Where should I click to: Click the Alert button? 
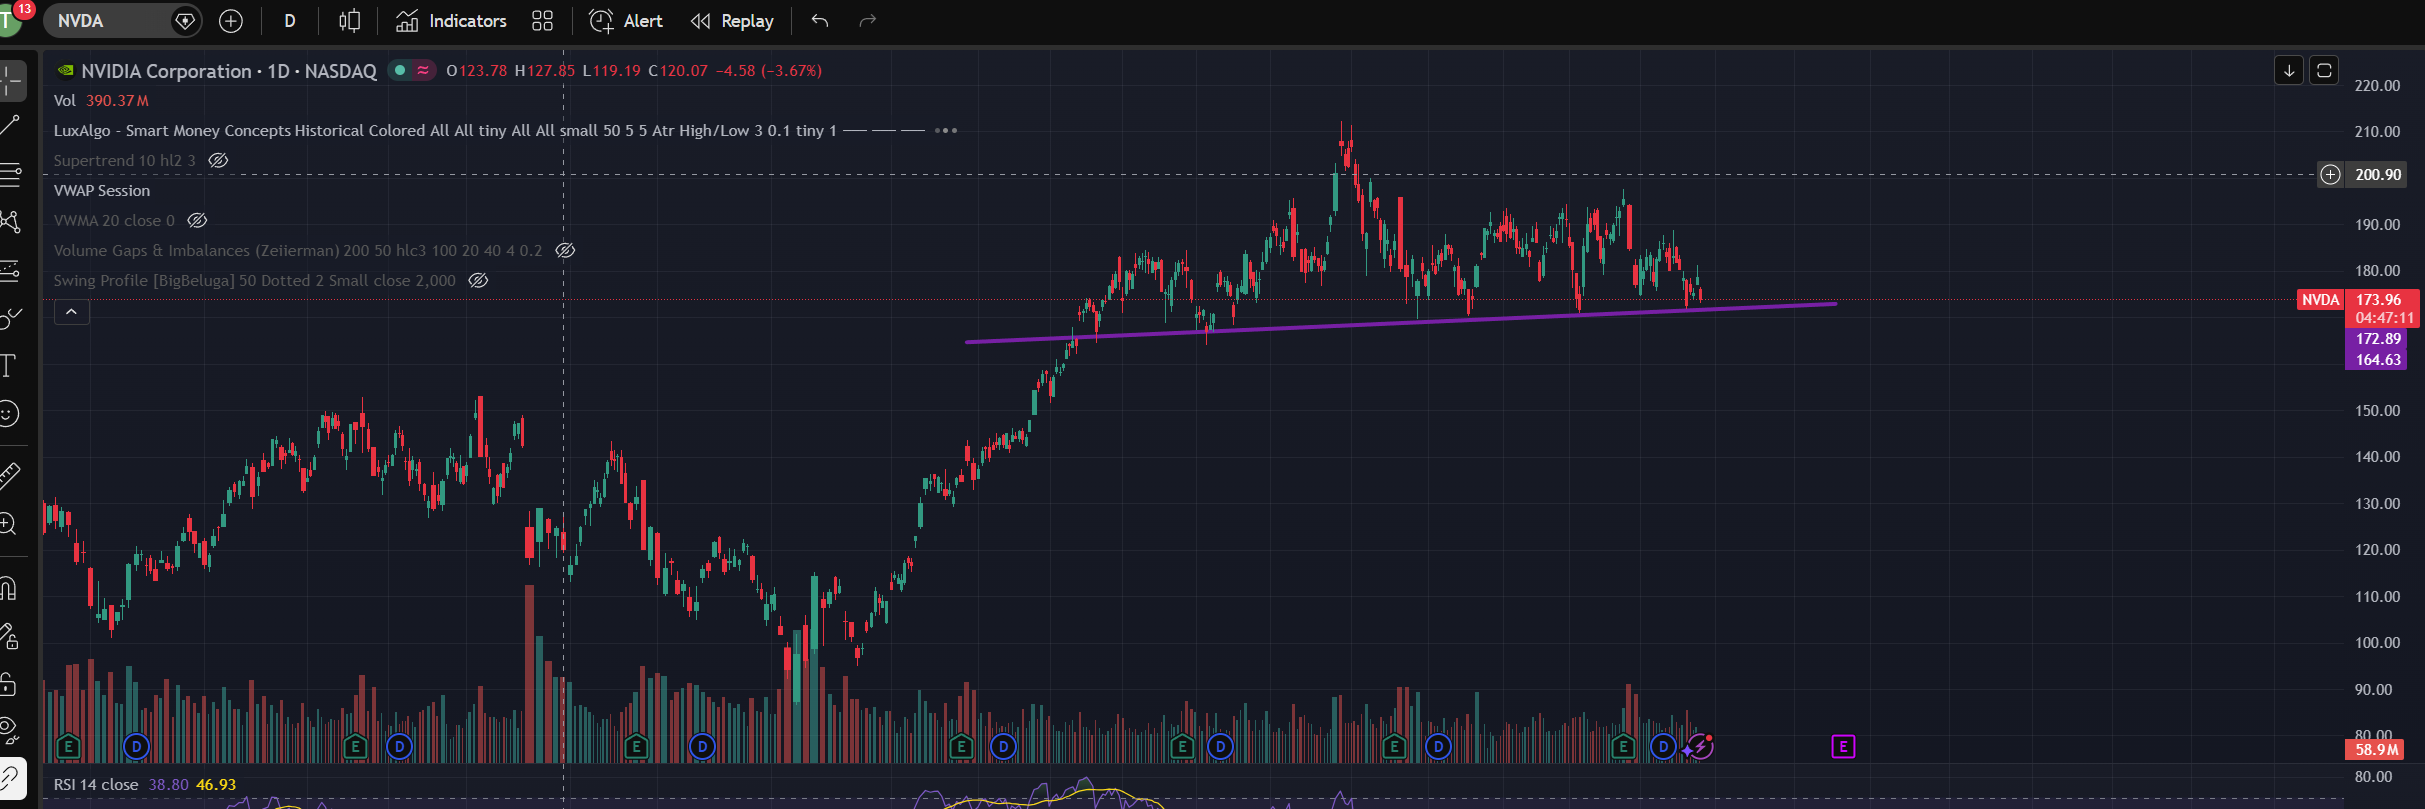click(x=626, y=21)
